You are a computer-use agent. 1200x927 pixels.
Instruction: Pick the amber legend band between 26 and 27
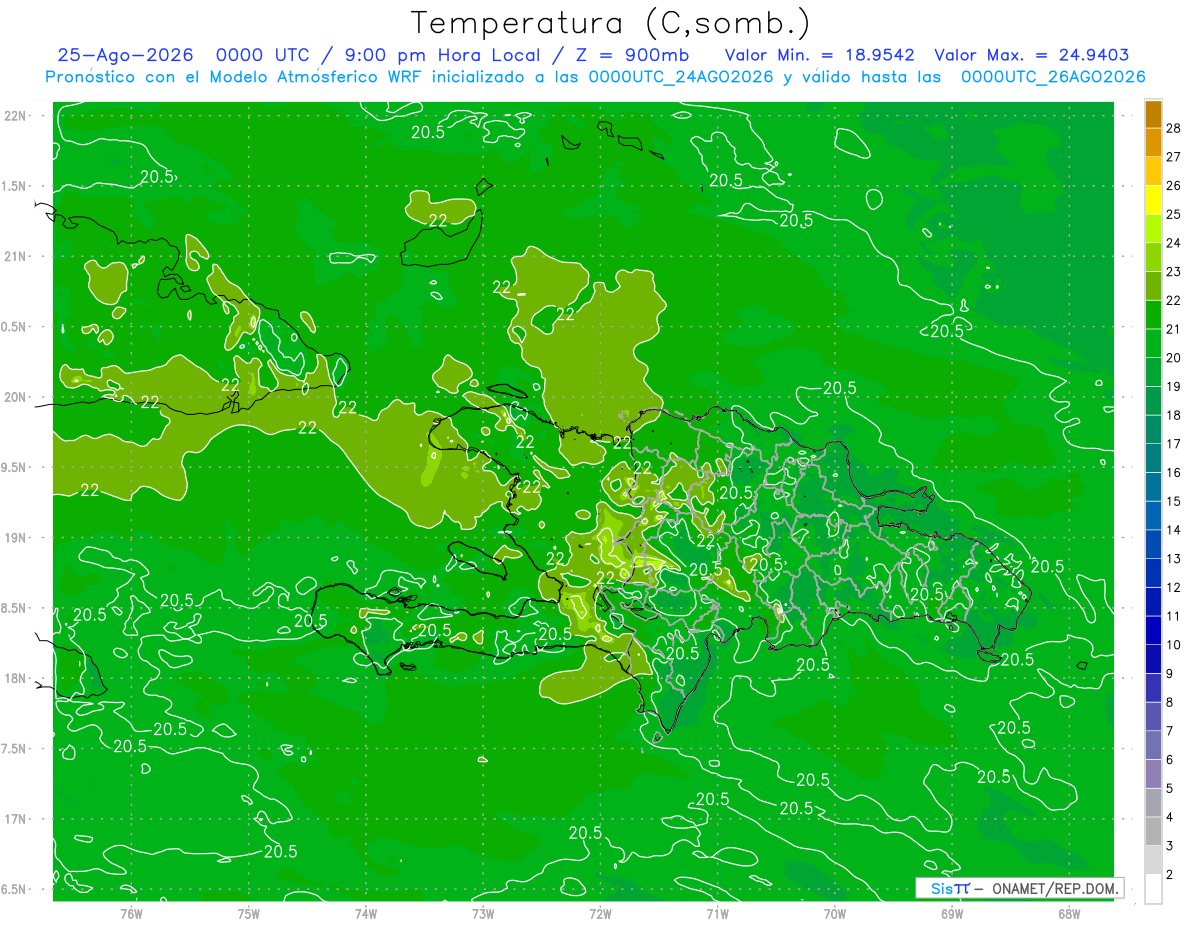click(x=1153, y=171)
